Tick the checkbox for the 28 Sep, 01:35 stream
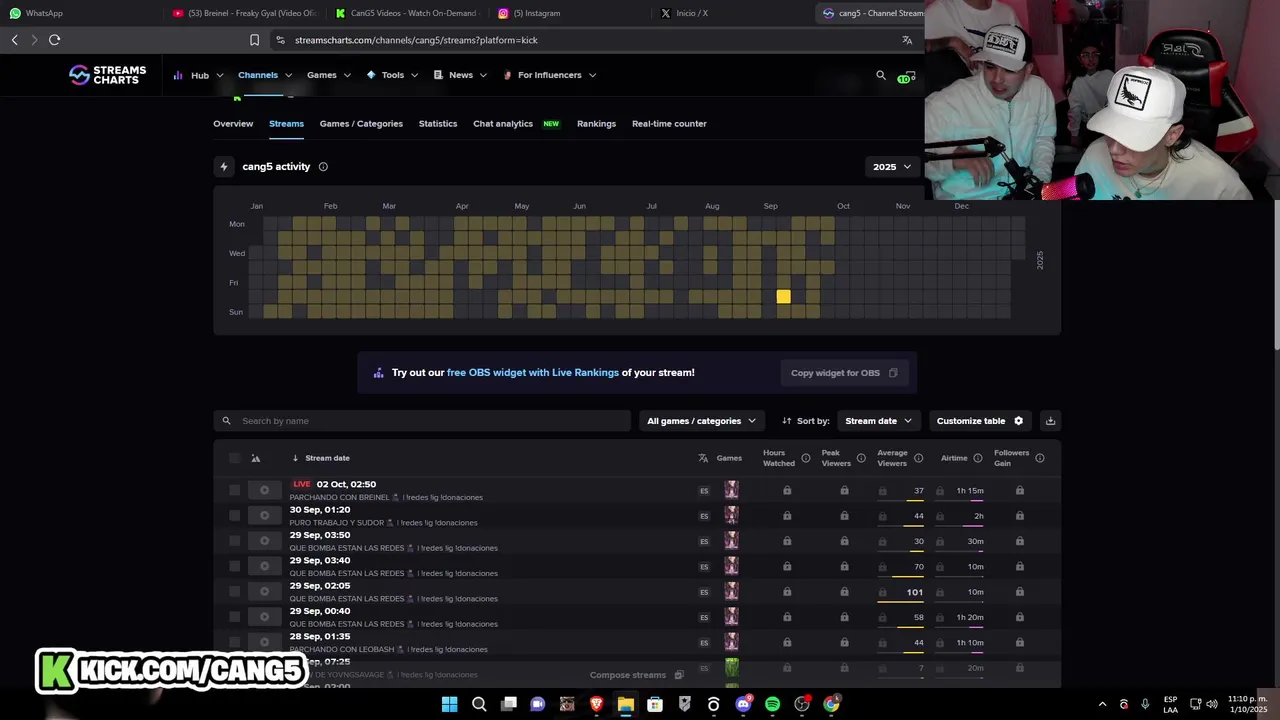 point(234,642)
